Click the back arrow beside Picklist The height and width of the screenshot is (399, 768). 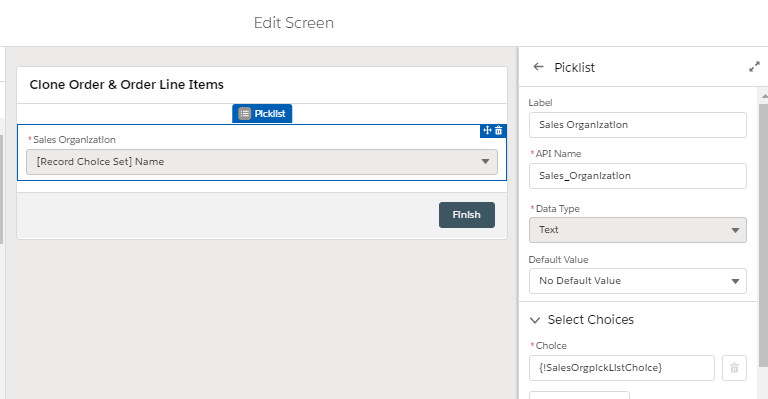[538, 67]
